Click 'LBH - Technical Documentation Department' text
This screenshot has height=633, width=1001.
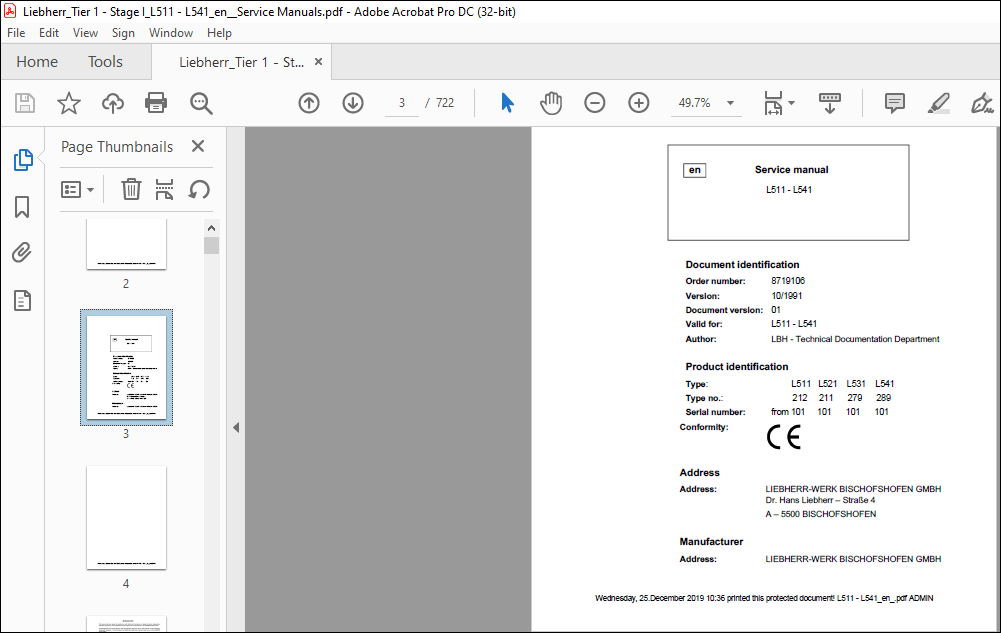click(x=855, y=339)
